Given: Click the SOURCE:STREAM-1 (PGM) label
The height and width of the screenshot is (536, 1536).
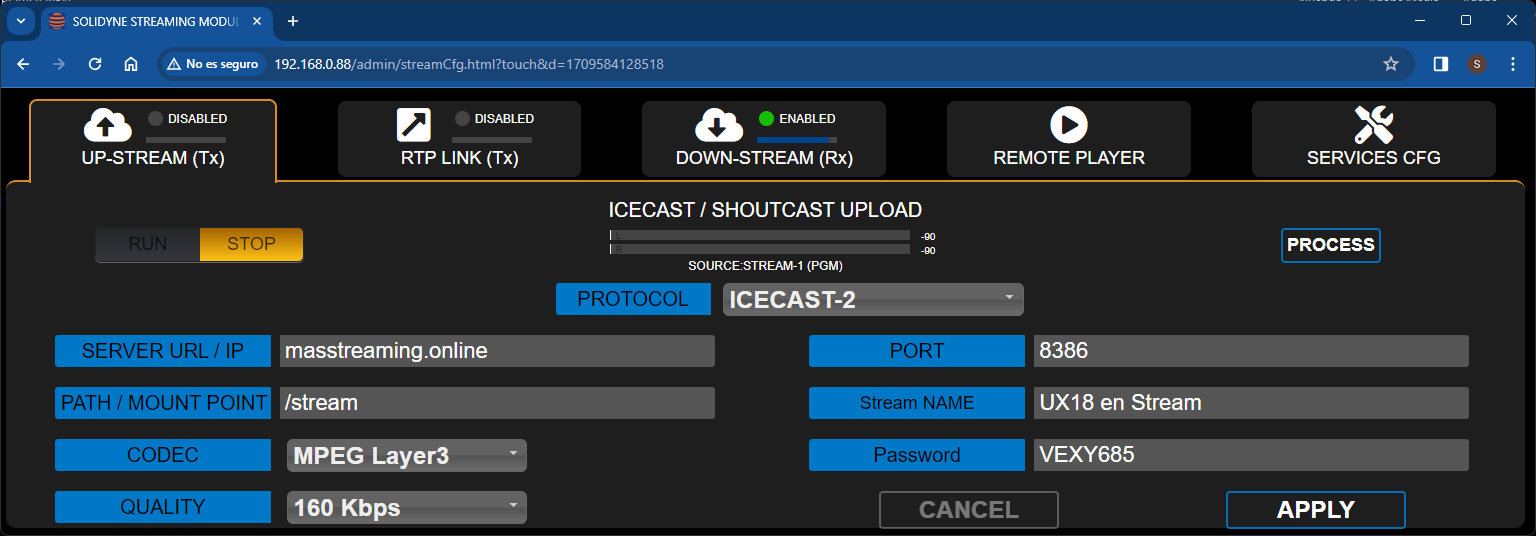Looking at the screenshot, I should click(x=765, y=266).
